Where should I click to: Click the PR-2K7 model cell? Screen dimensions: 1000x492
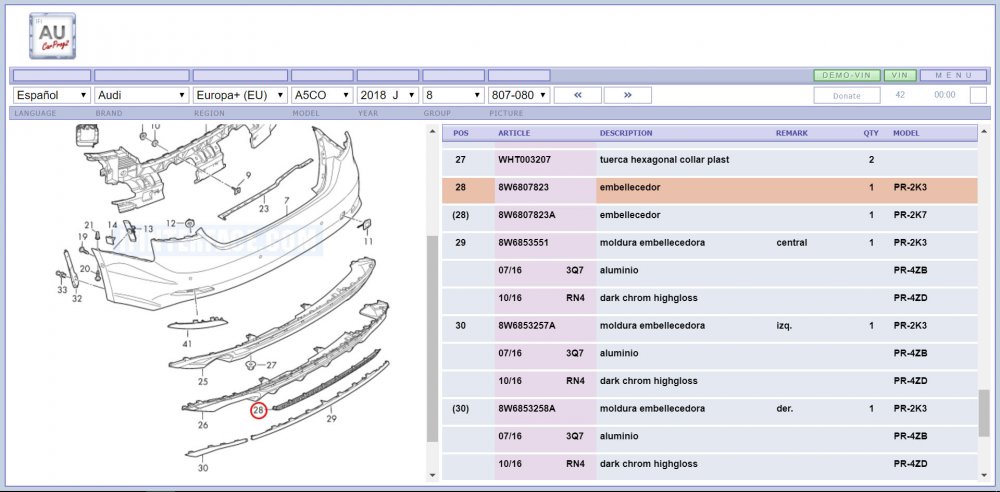coord(910,215)
